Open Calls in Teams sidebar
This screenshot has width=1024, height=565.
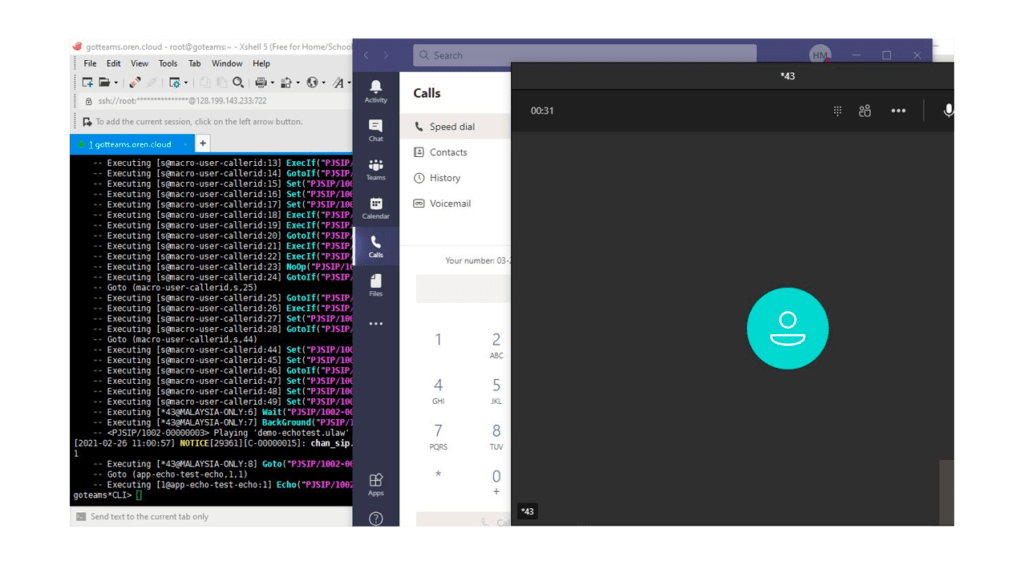[376, 246]
